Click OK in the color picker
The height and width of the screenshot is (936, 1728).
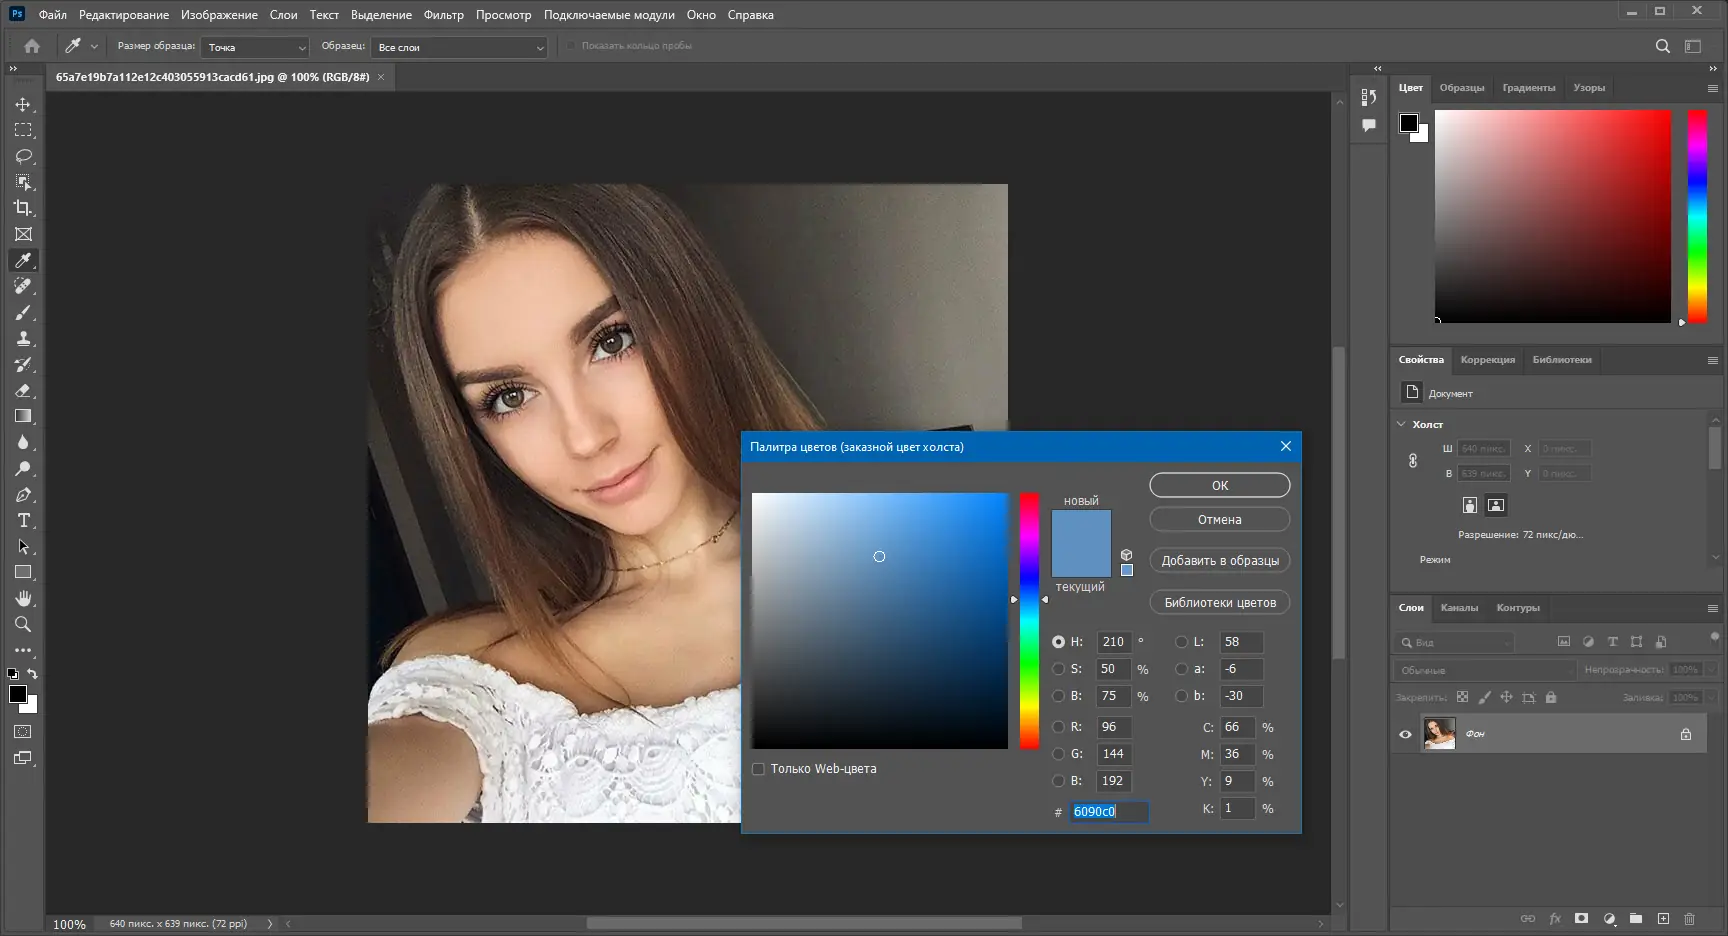(1219, 485)
